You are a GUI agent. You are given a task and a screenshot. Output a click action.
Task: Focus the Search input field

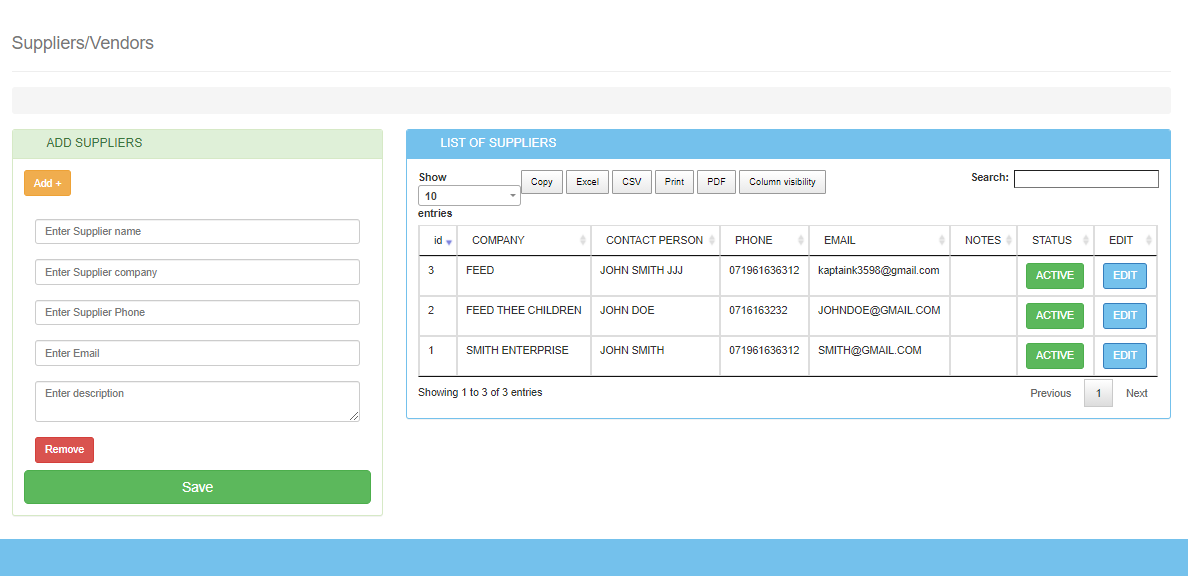1086,179
